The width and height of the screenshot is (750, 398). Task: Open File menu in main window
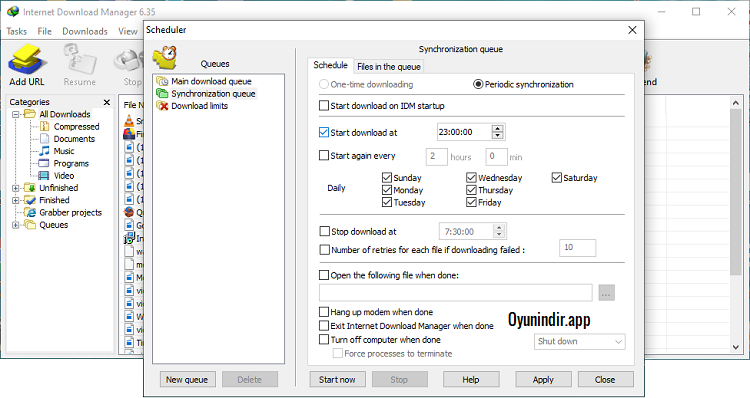point(44,32)
